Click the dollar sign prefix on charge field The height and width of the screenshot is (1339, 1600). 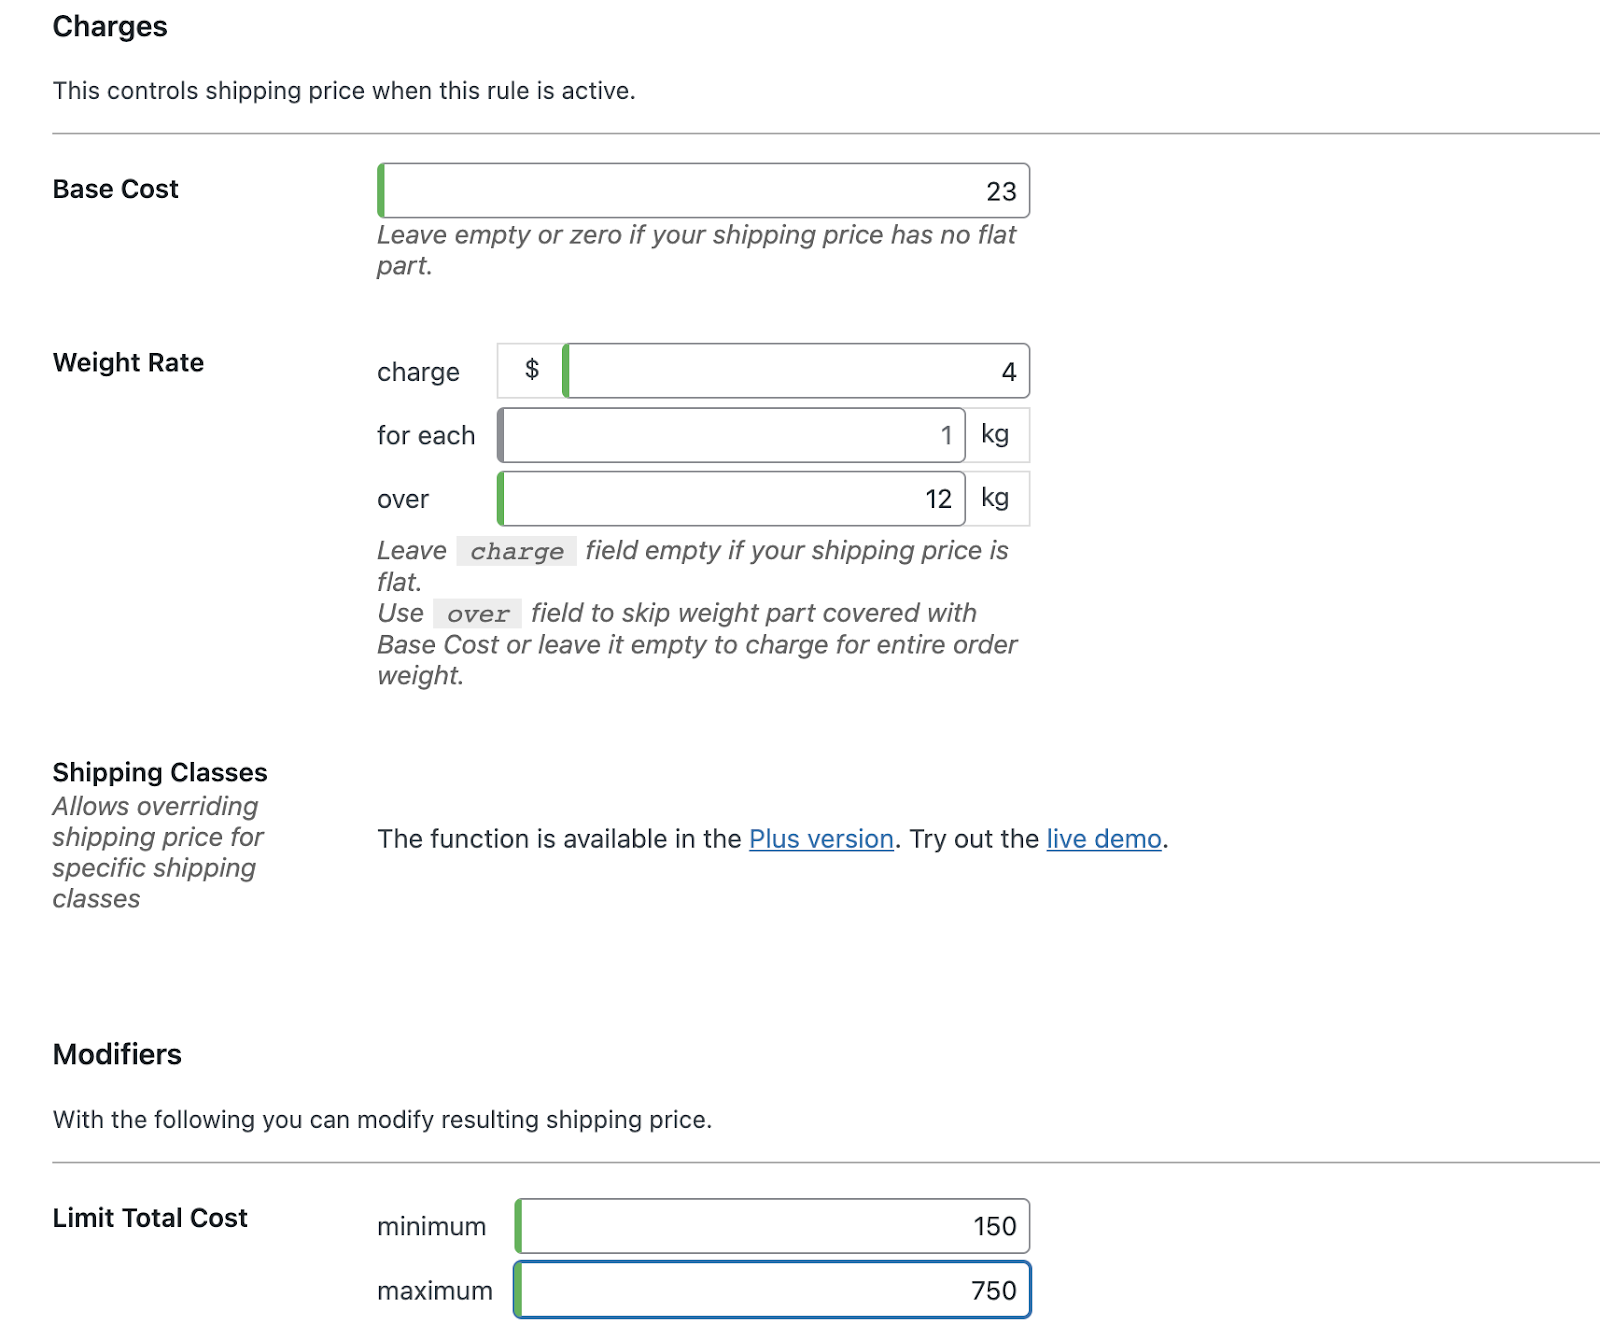tap(531, 370)
